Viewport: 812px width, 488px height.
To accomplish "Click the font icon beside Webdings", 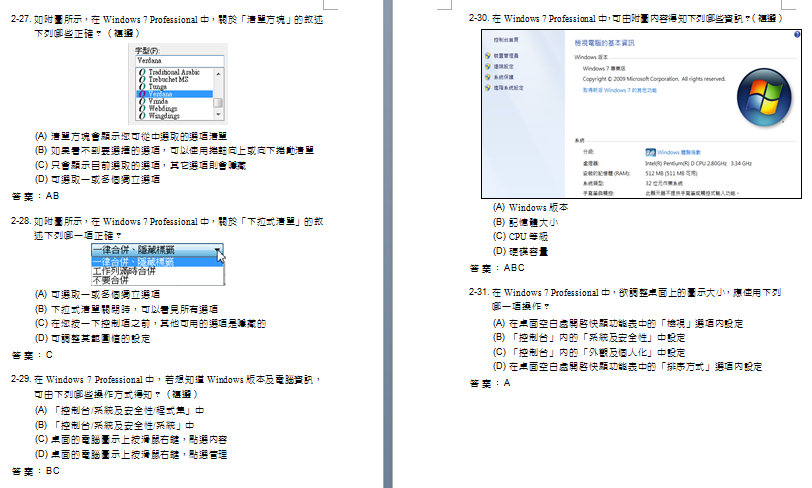I will [x=142, y=109].
